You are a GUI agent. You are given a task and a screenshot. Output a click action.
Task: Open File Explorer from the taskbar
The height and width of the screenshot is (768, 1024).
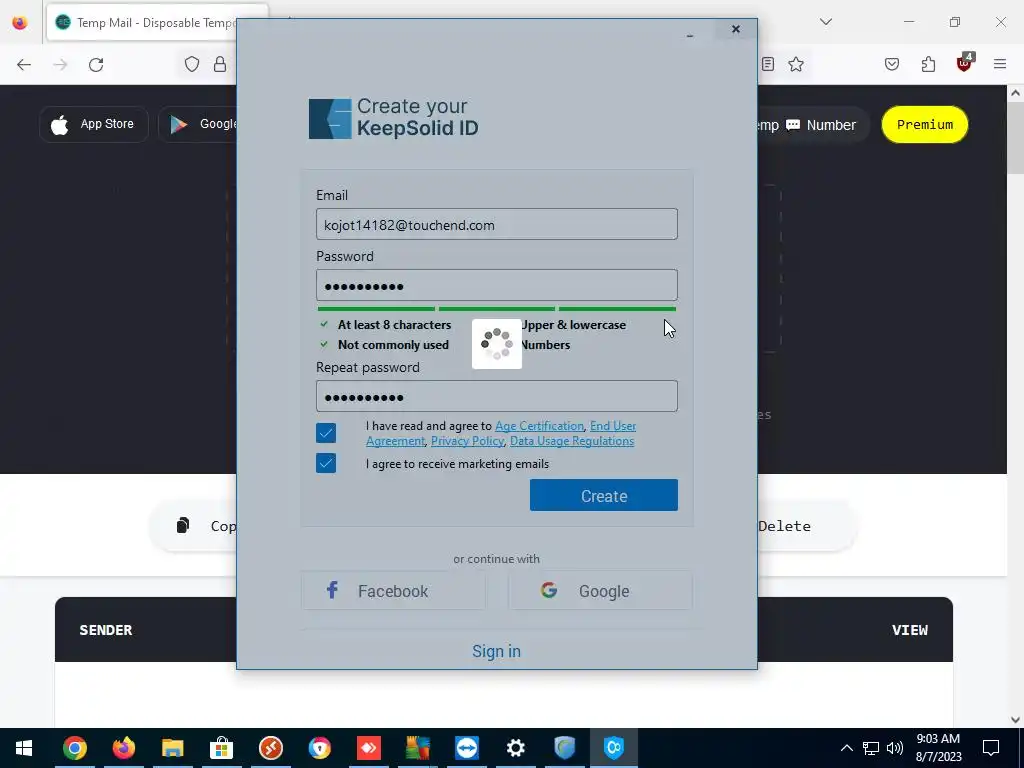[x=172, y=748]
